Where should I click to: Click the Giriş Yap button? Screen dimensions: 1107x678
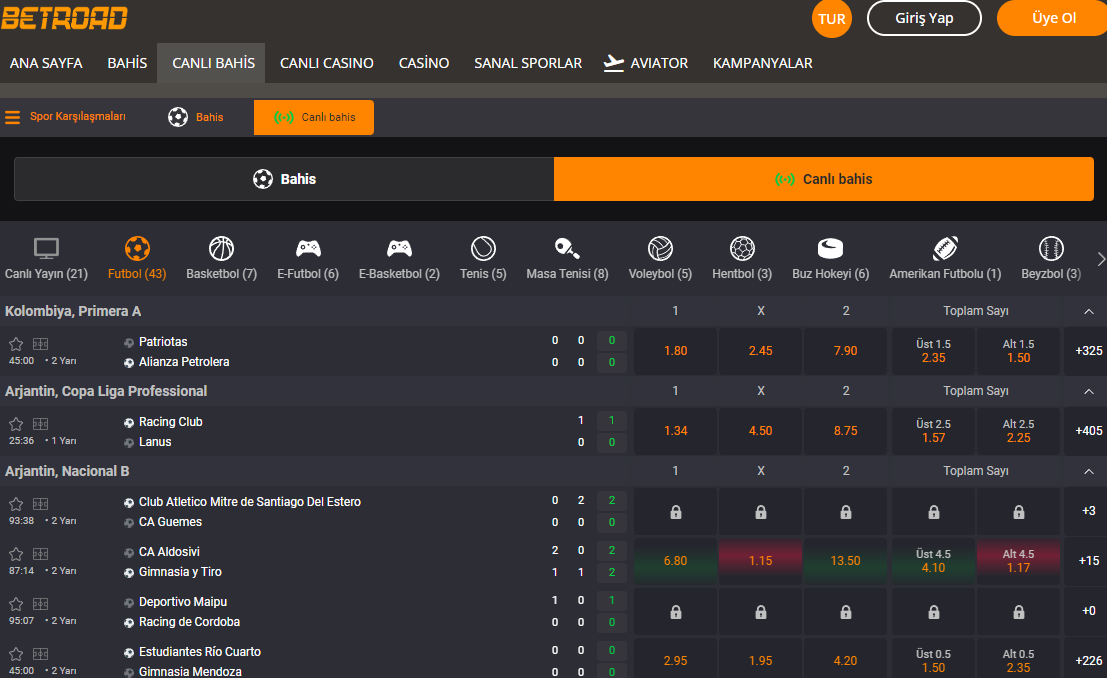coord(924,18)
